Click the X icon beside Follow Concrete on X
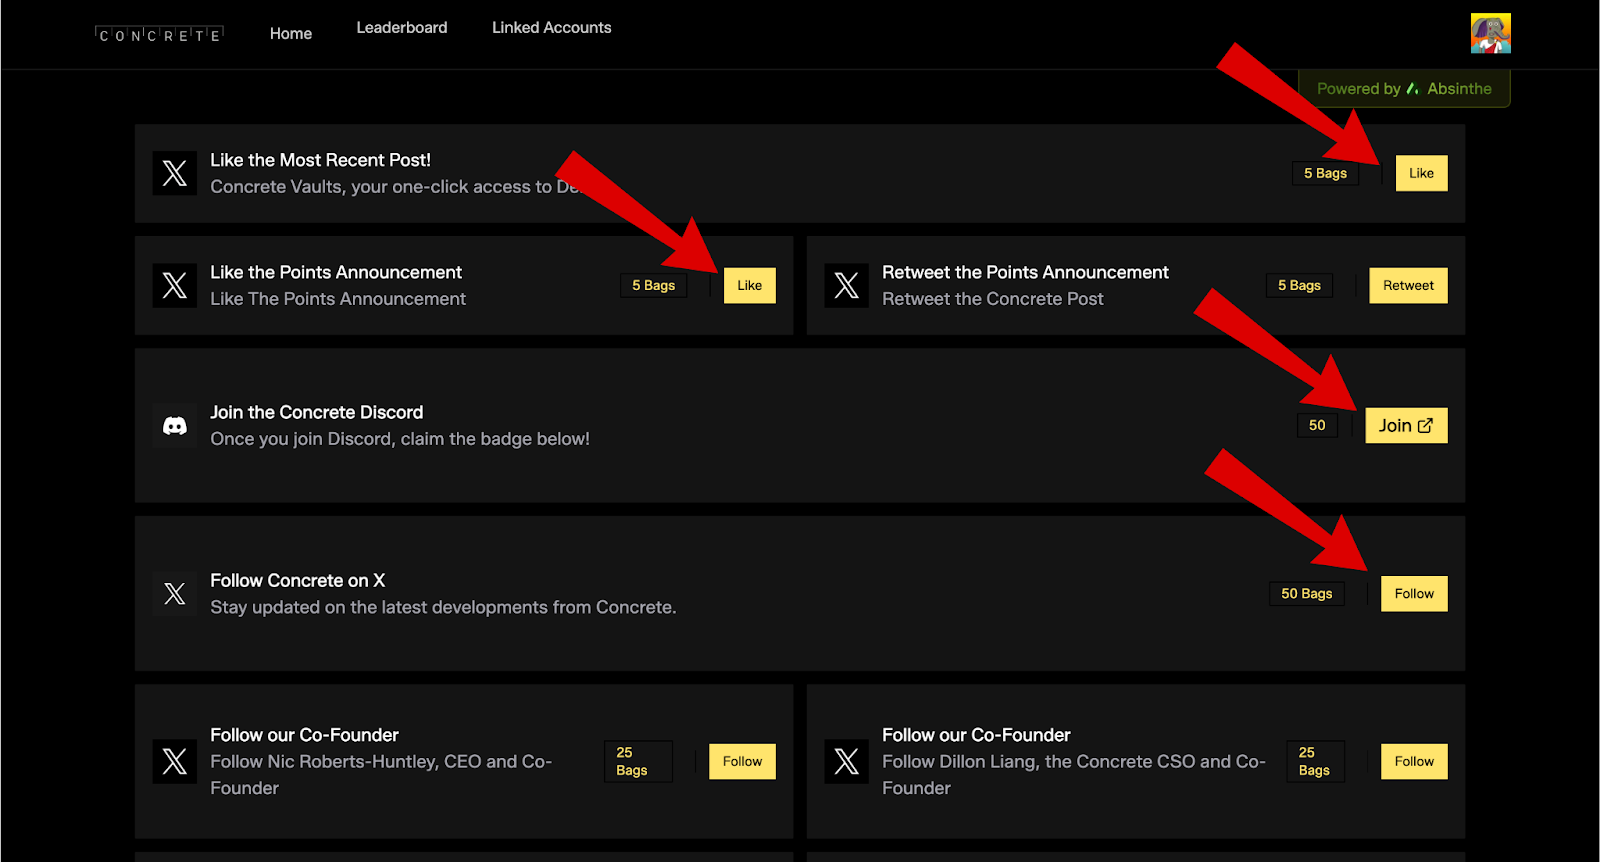Screen dimensions: 1600x862 tap(175, 594)
